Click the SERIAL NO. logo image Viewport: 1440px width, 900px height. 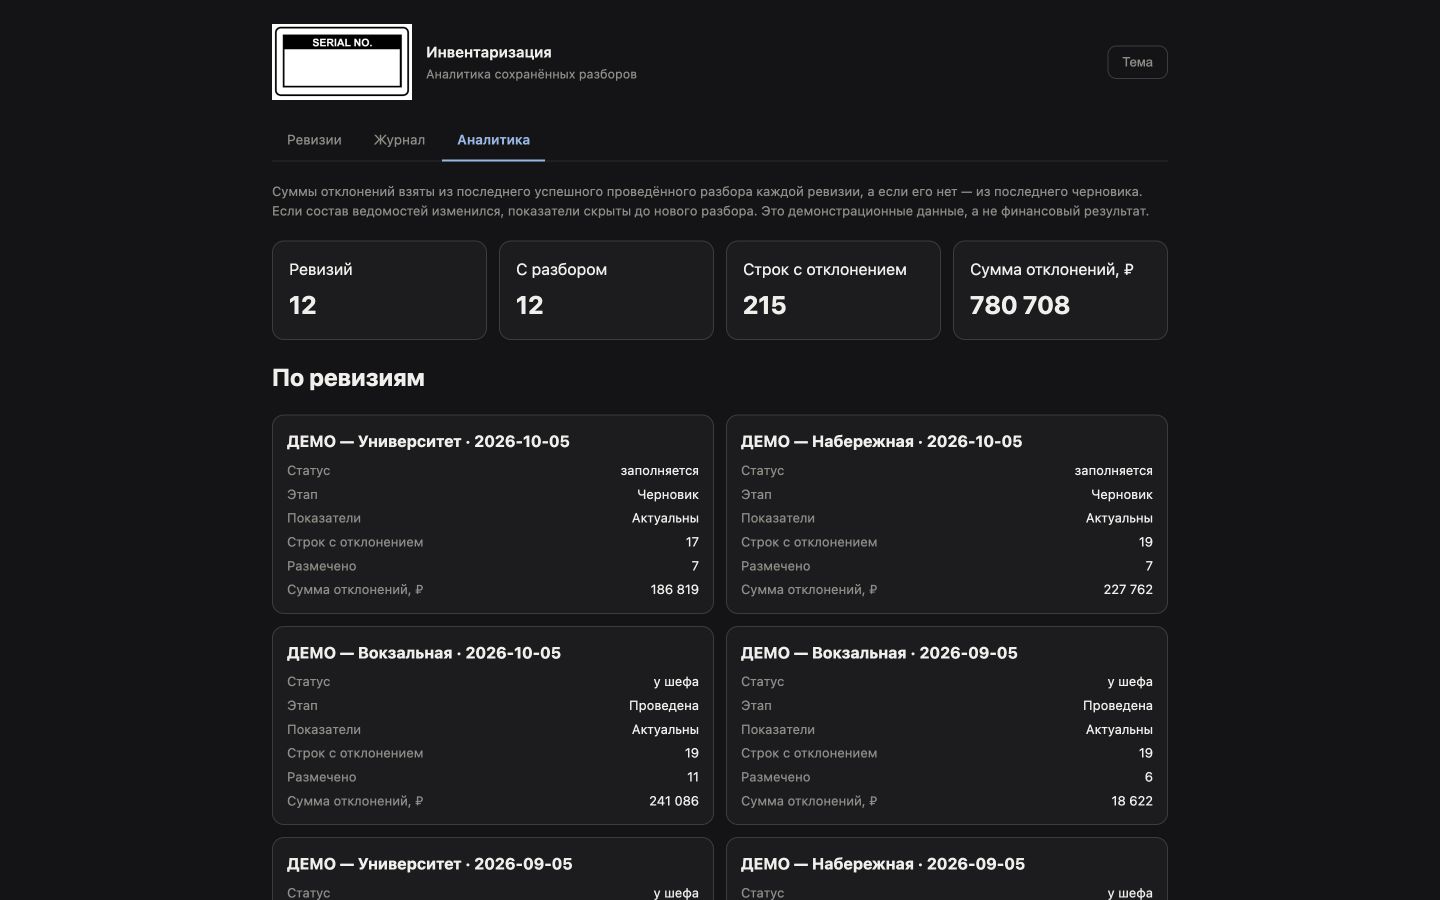(x=342, y=62)
